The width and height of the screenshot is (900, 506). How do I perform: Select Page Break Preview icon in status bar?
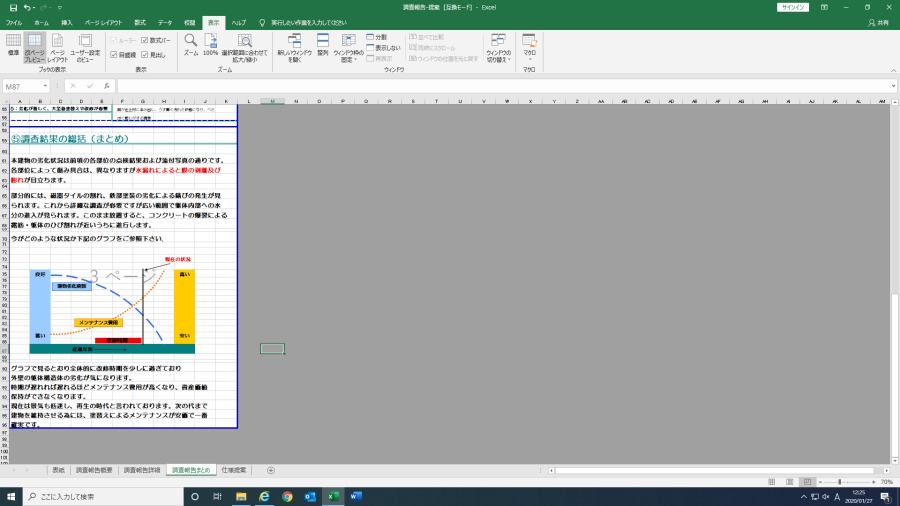(x=807, y=482)
